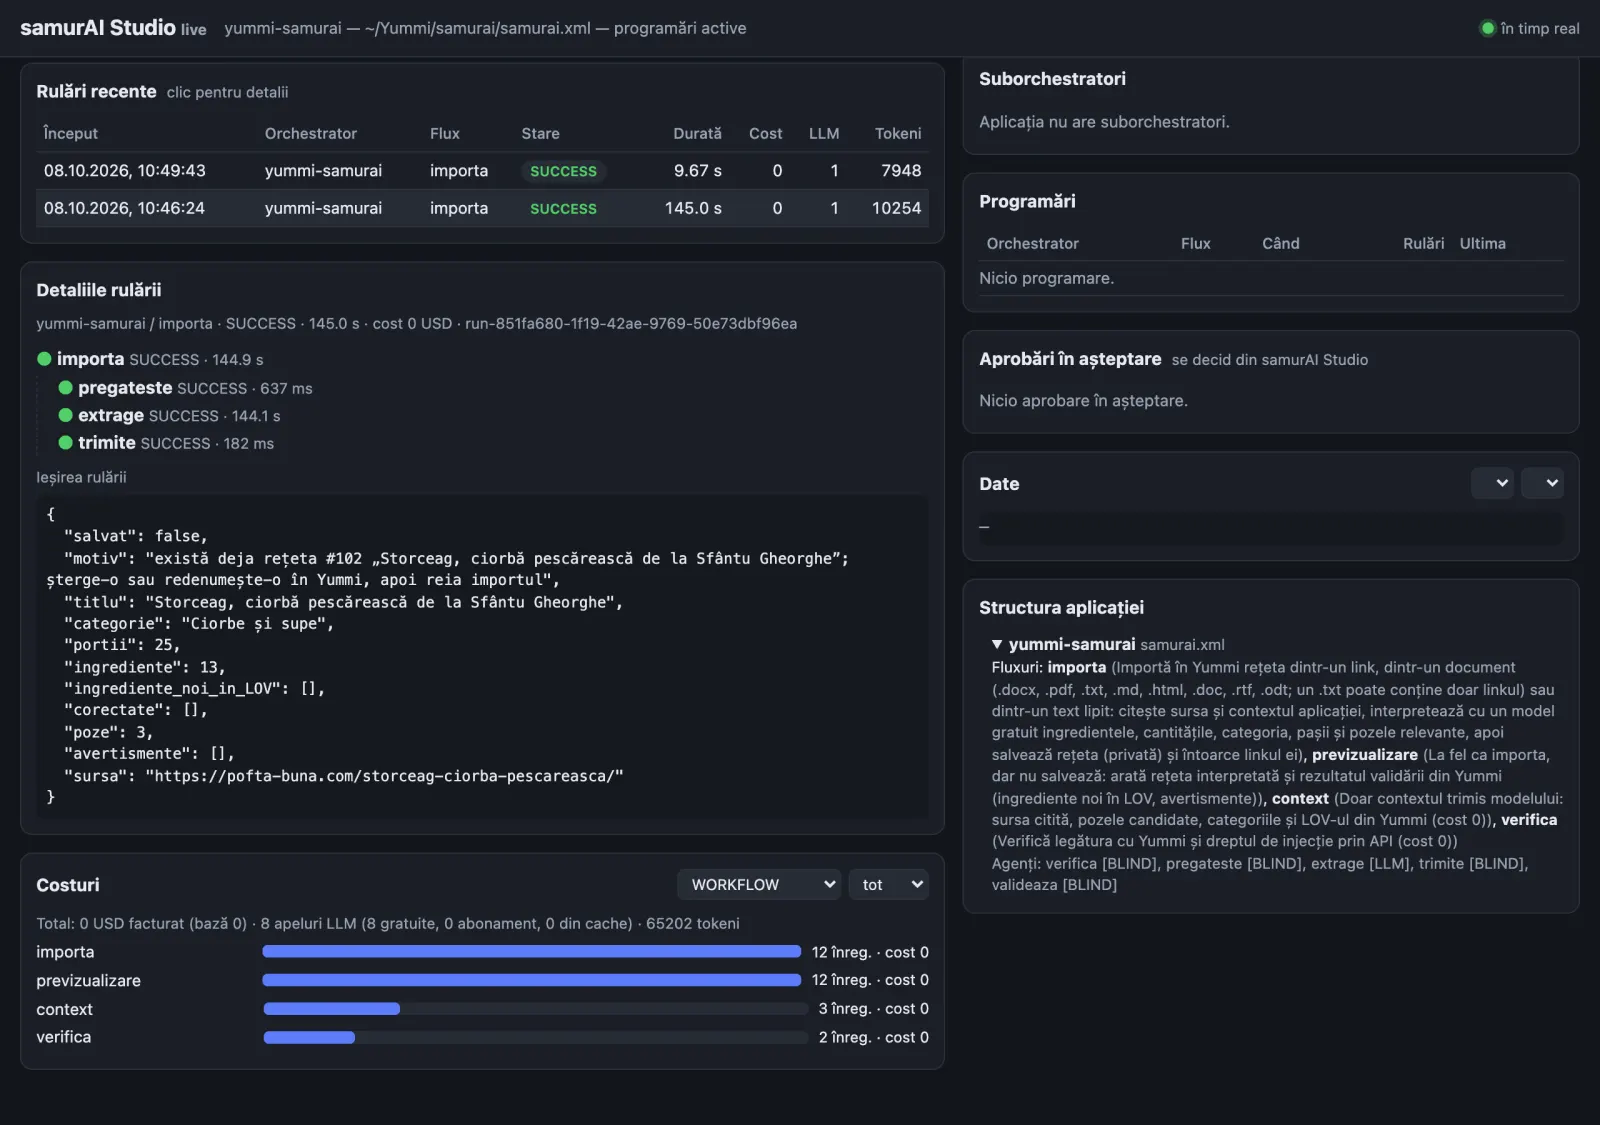Click the Durată column header
Screen dimensions: 1600x1125
coord(697,133)
